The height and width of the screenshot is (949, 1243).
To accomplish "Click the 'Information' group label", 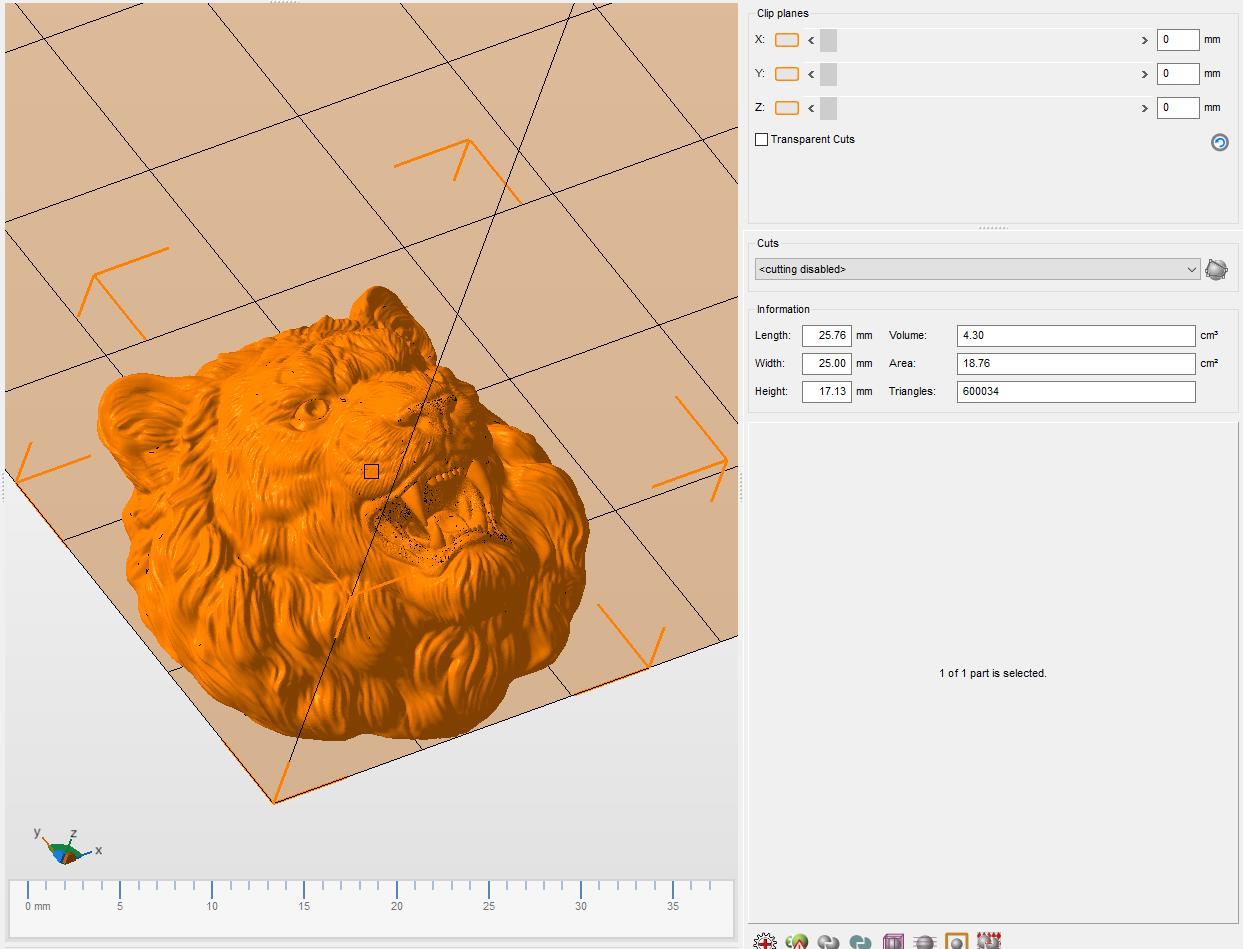I will pyautogui.click(x=783, y=310).
